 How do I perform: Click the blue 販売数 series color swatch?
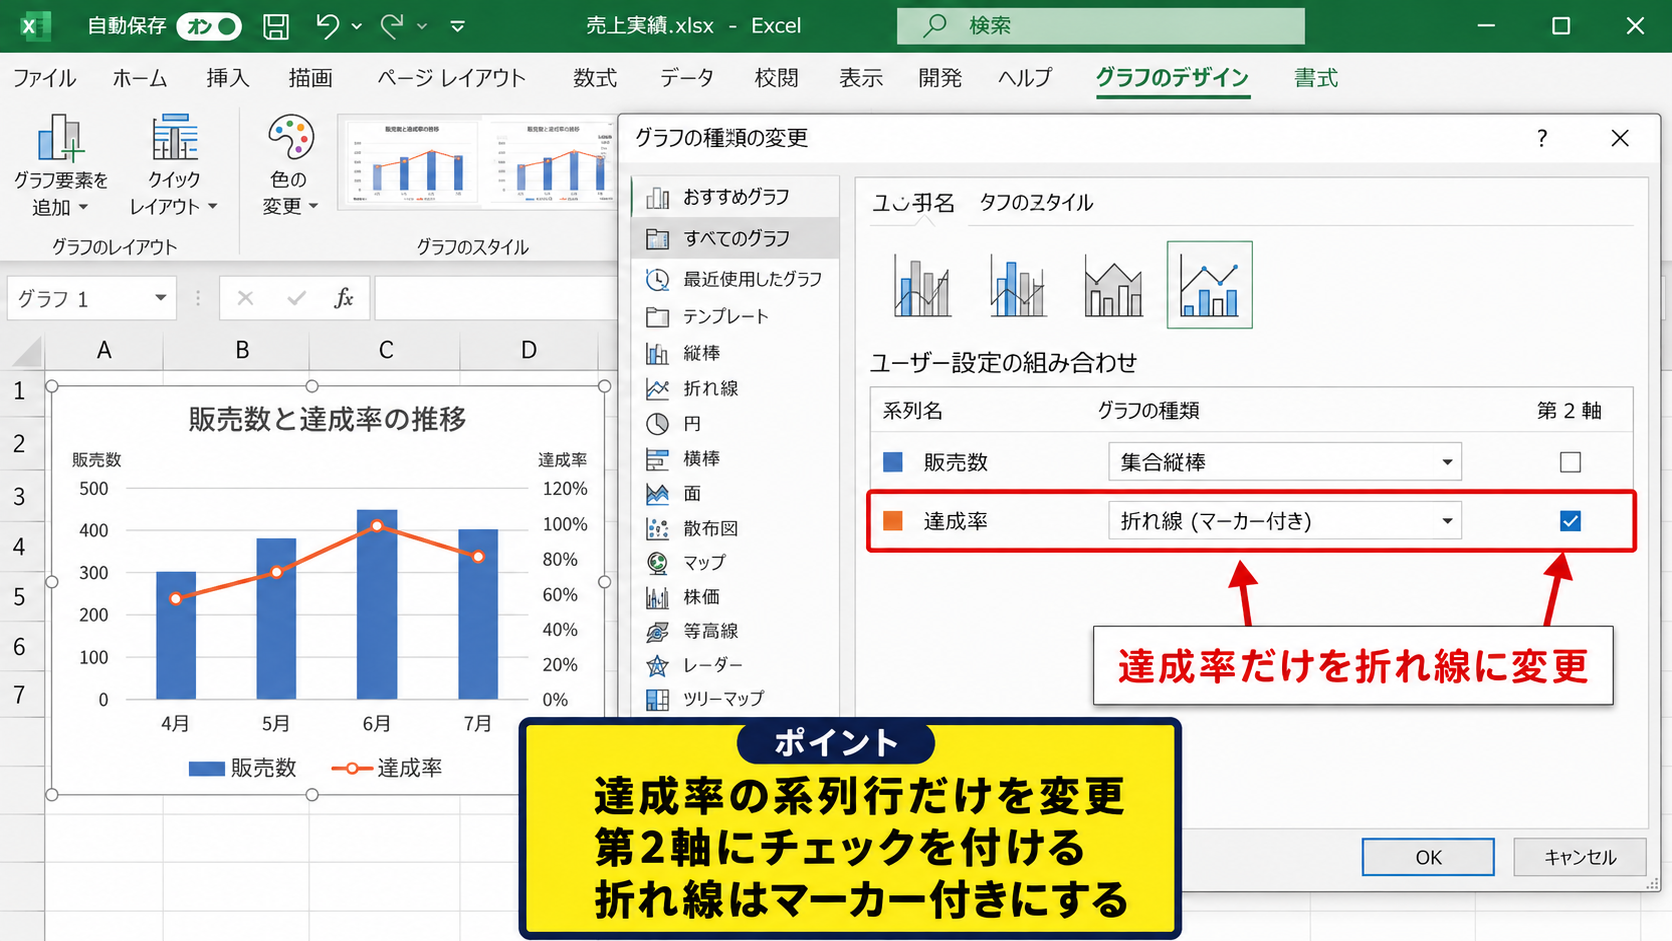pos(893,462)
